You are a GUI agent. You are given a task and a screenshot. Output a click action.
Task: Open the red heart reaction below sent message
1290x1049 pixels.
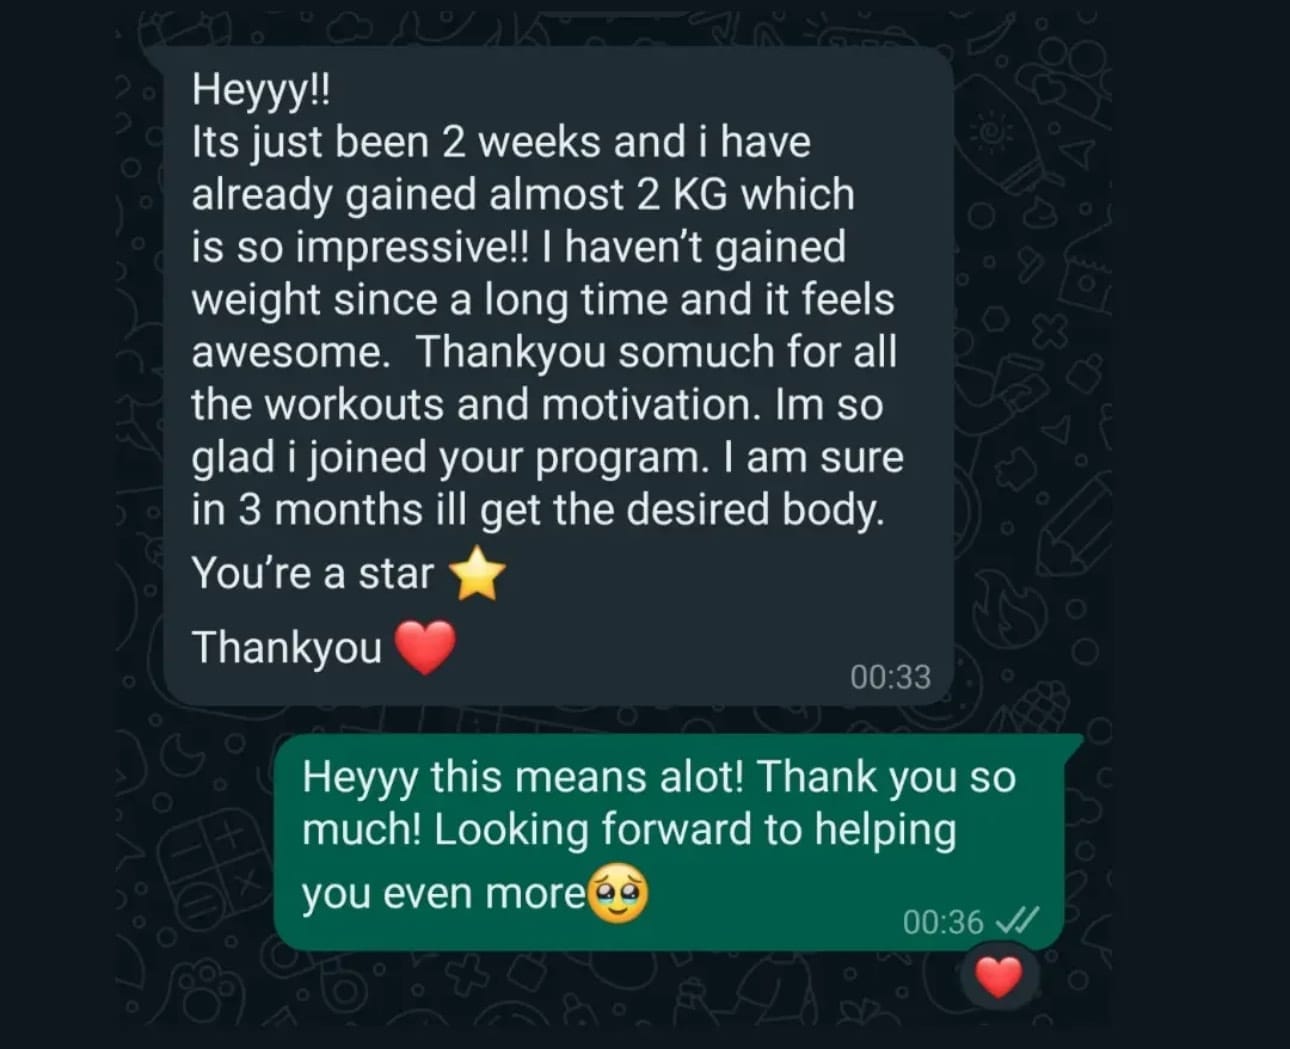click(998, 977)
